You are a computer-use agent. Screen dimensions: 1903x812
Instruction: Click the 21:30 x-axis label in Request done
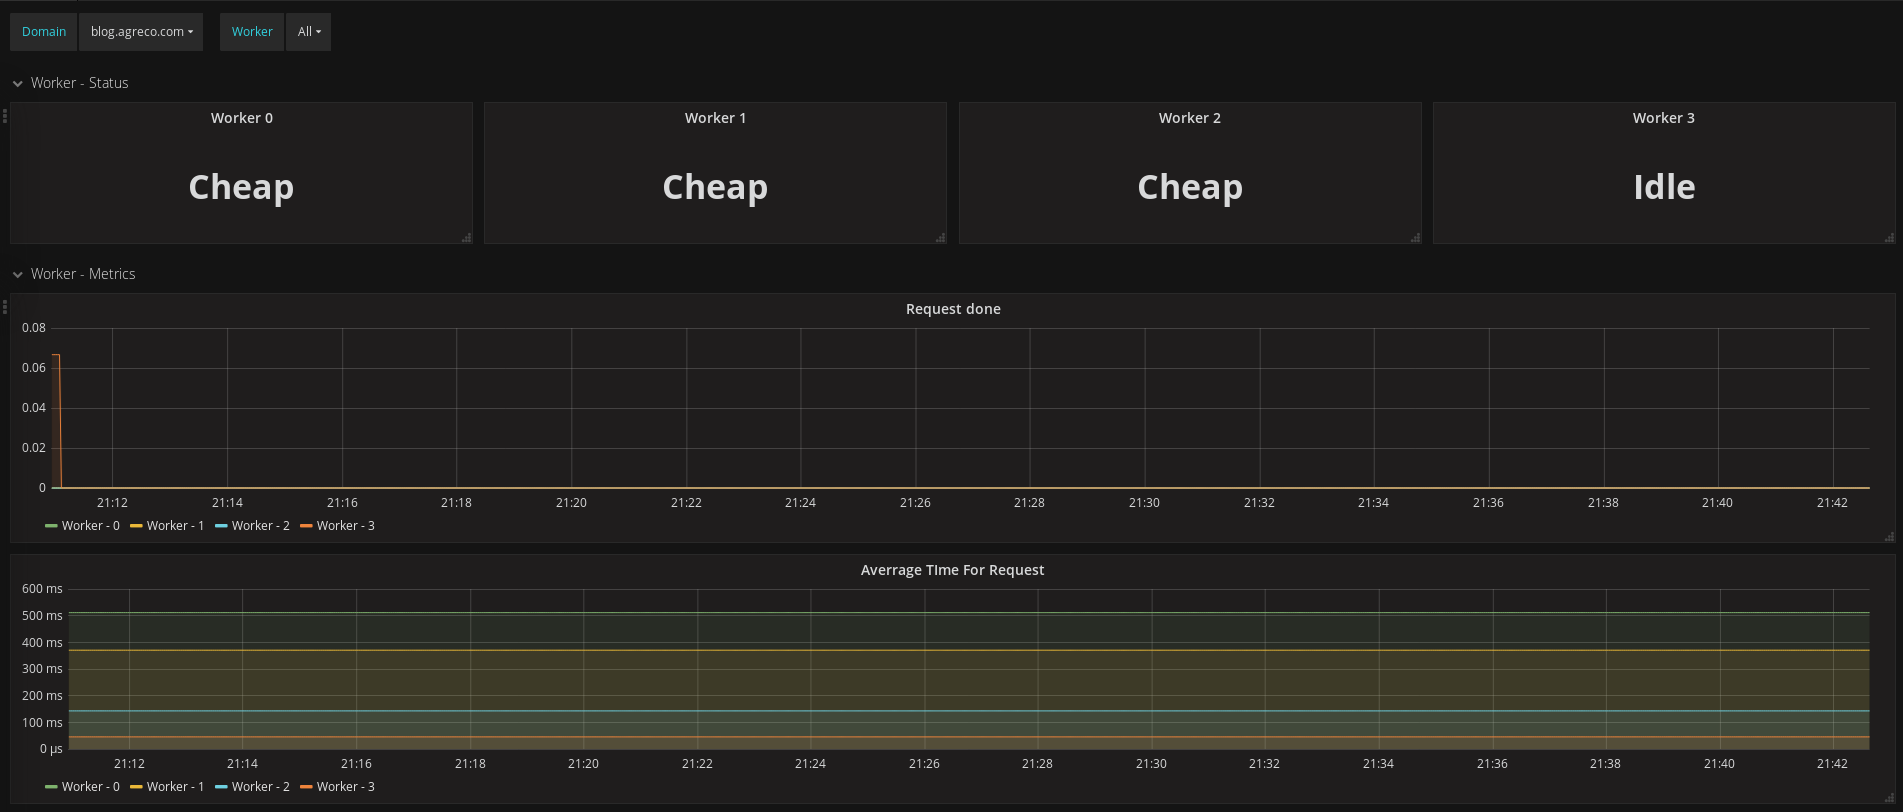1144,503
